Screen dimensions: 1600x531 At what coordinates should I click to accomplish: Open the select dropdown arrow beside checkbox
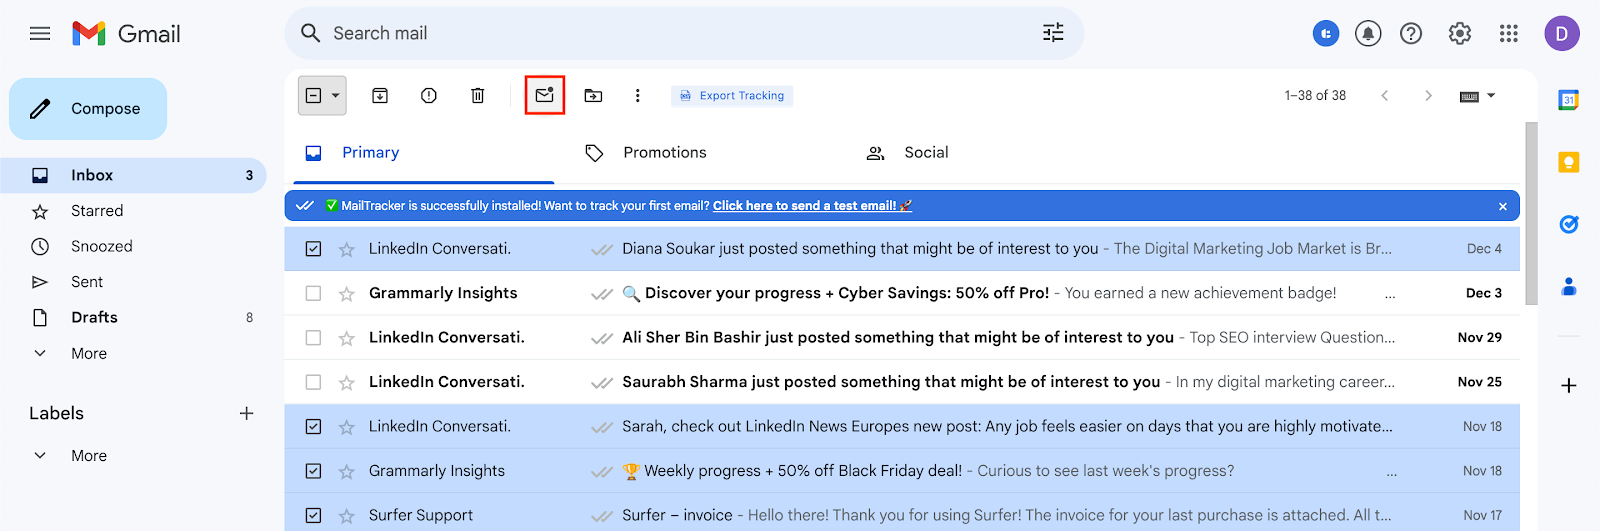point(335,96)
